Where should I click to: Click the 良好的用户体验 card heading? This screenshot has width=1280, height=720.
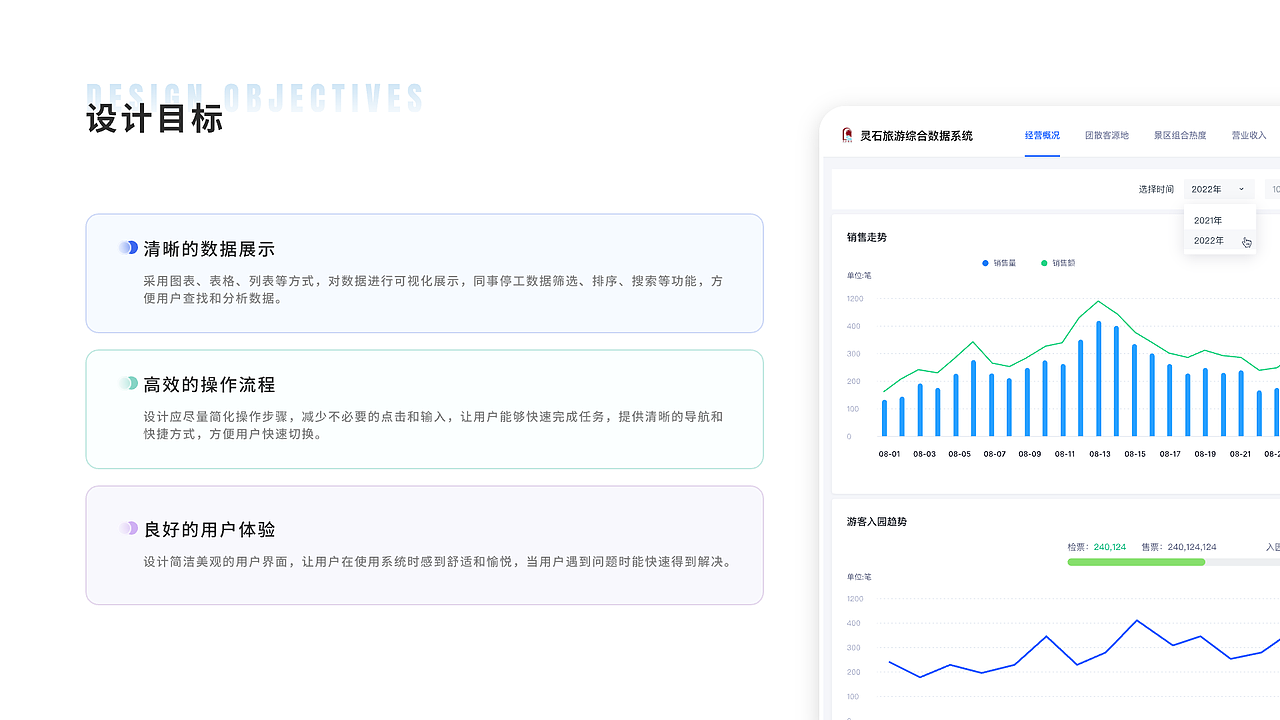[209, 530]
